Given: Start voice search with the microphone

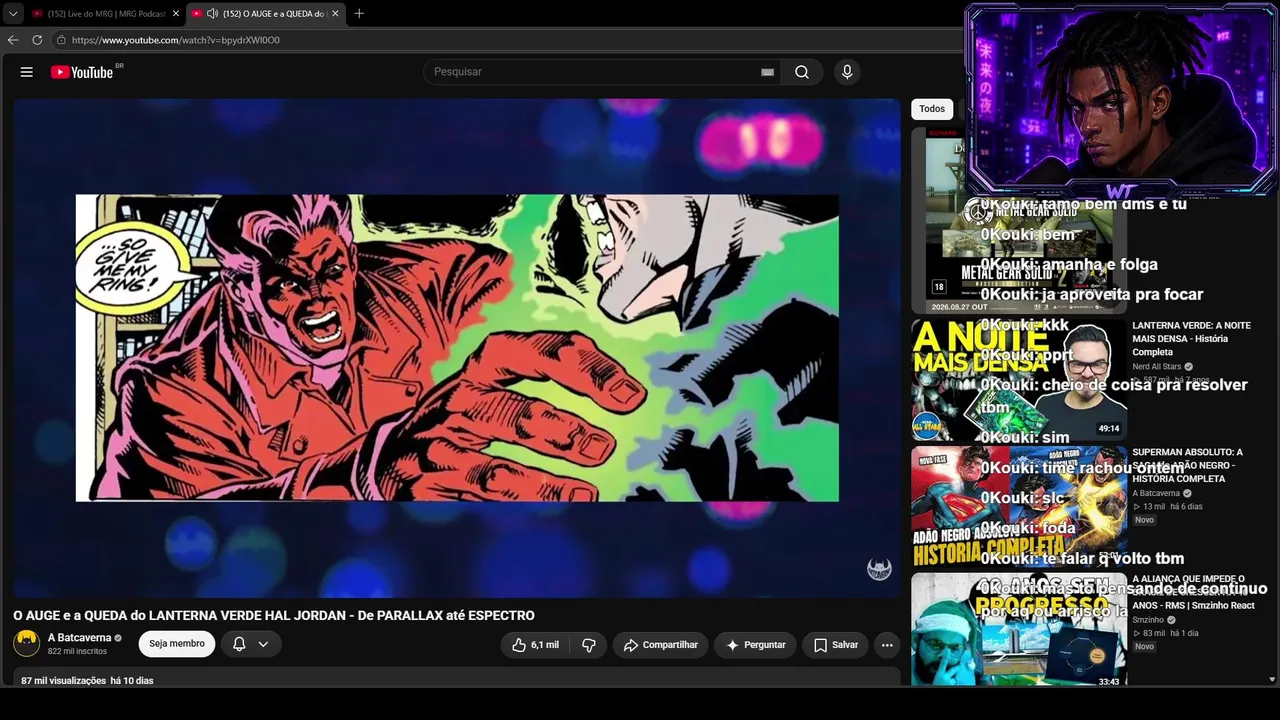Looking at the screenshot, I should [847, 72].
